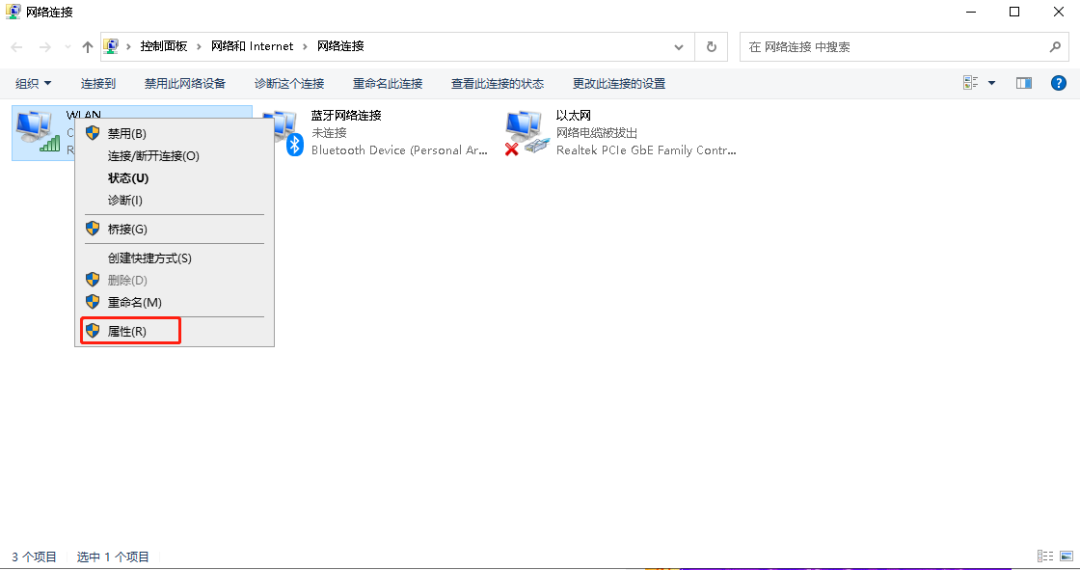The height and width of the screenshot is (570, 1080).
Task: Click 诊断这个连接 toolbar button
Action: (x=289, y=83)
